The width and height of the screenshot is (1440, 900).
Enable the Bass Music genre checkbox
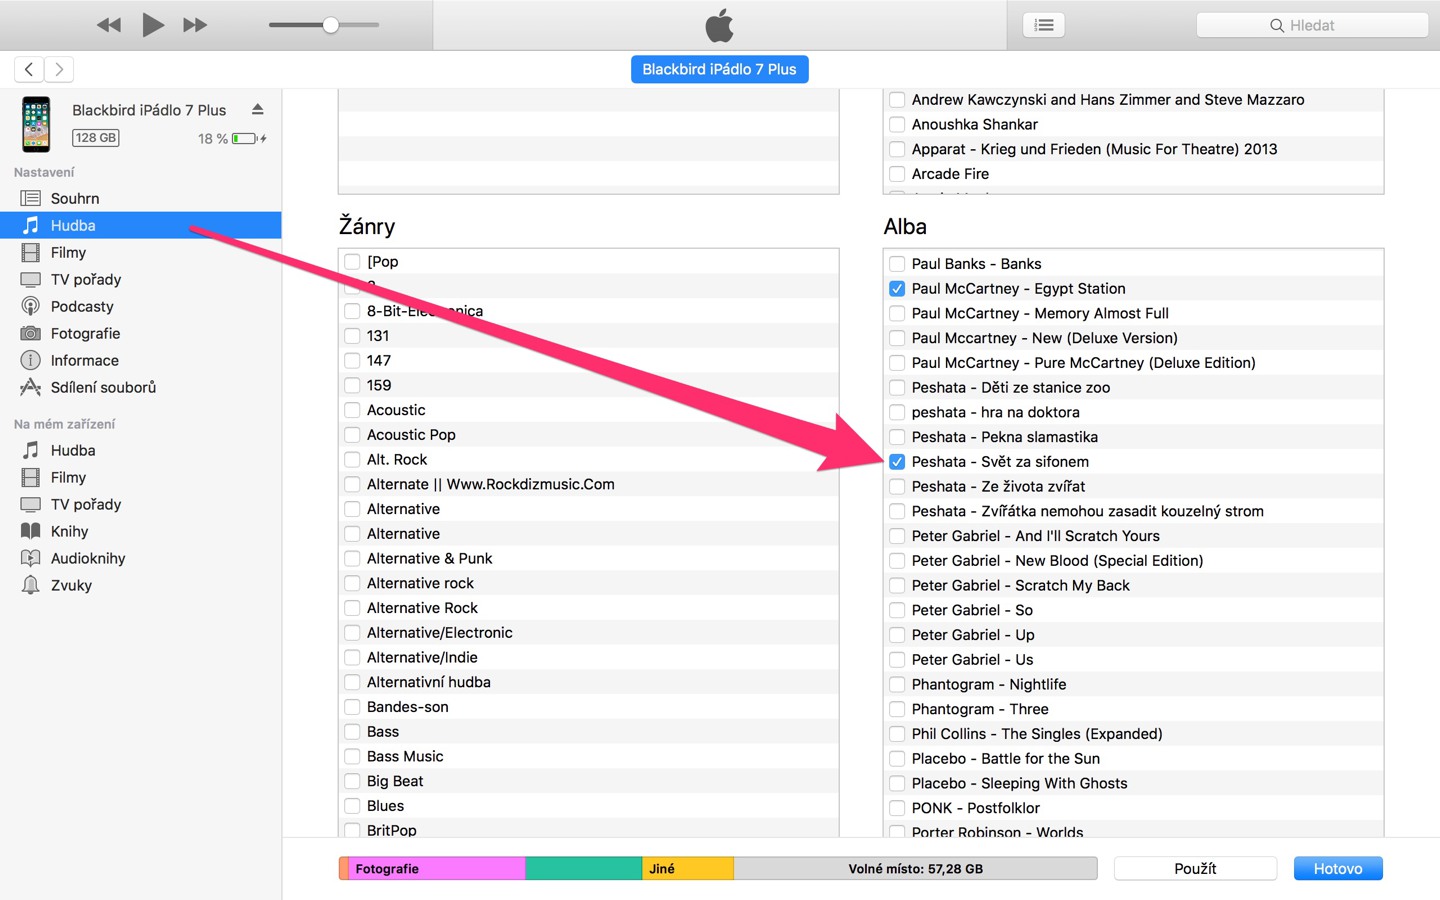(352, 757)
